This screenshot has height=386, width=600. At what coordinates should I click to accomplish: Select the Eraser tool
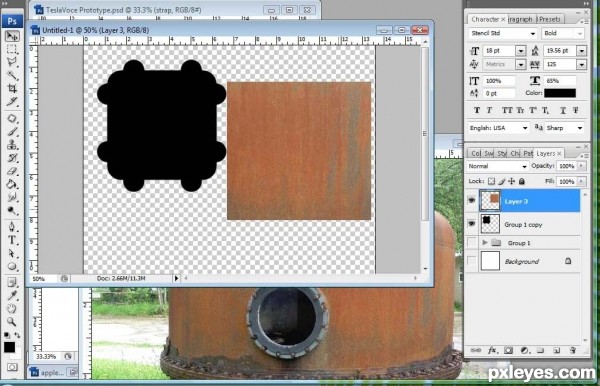point(12,171)
